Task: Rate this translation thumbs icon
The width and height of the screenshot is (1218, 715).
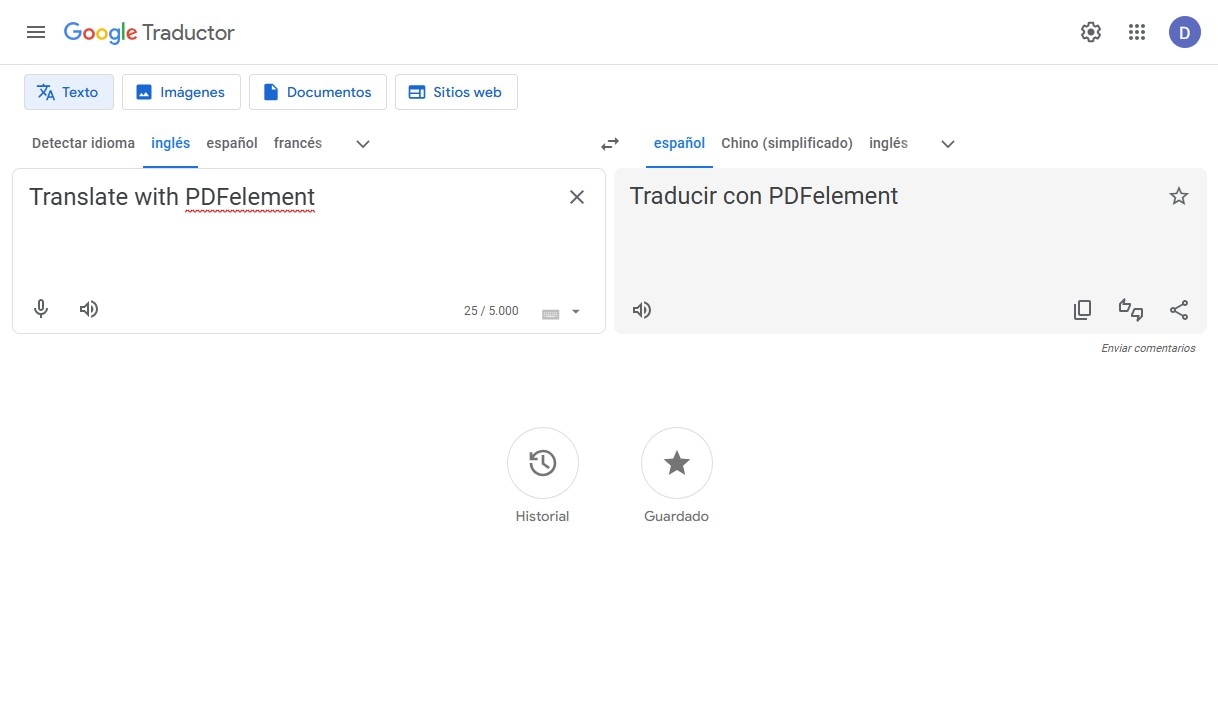Action: coord(1131,310)
